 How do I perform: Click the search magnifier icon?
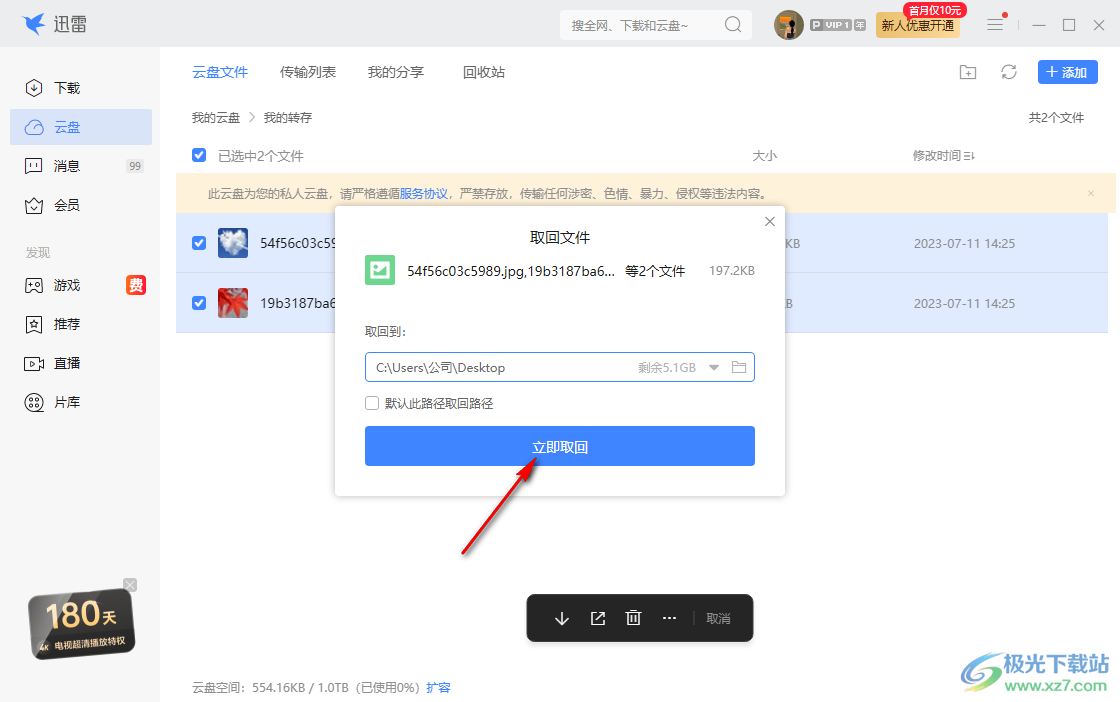733,25
